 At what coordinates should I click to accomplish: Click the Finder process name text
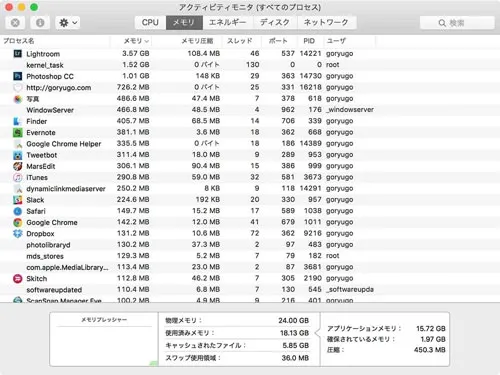tap(37, 121)
